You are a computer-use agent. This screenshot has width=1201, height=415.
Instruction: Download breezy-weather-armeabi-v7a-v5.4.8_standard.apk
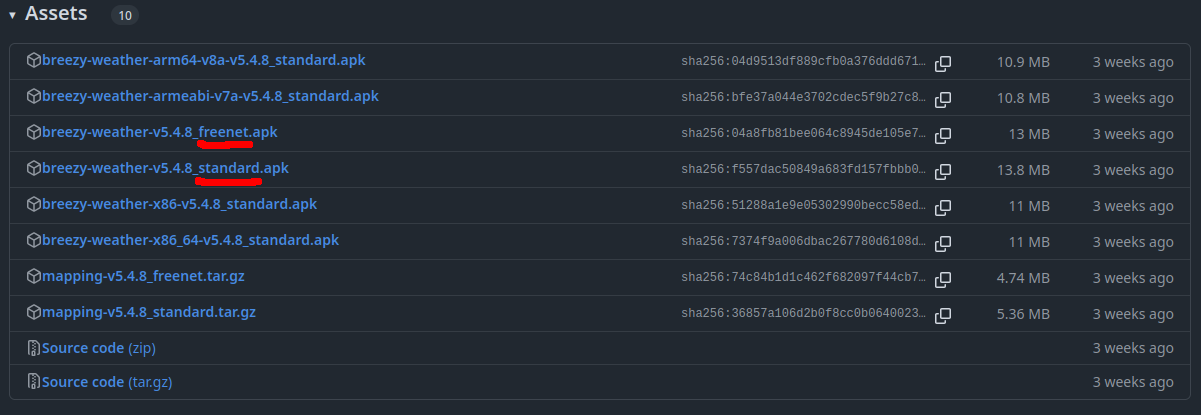coord(210,96)
